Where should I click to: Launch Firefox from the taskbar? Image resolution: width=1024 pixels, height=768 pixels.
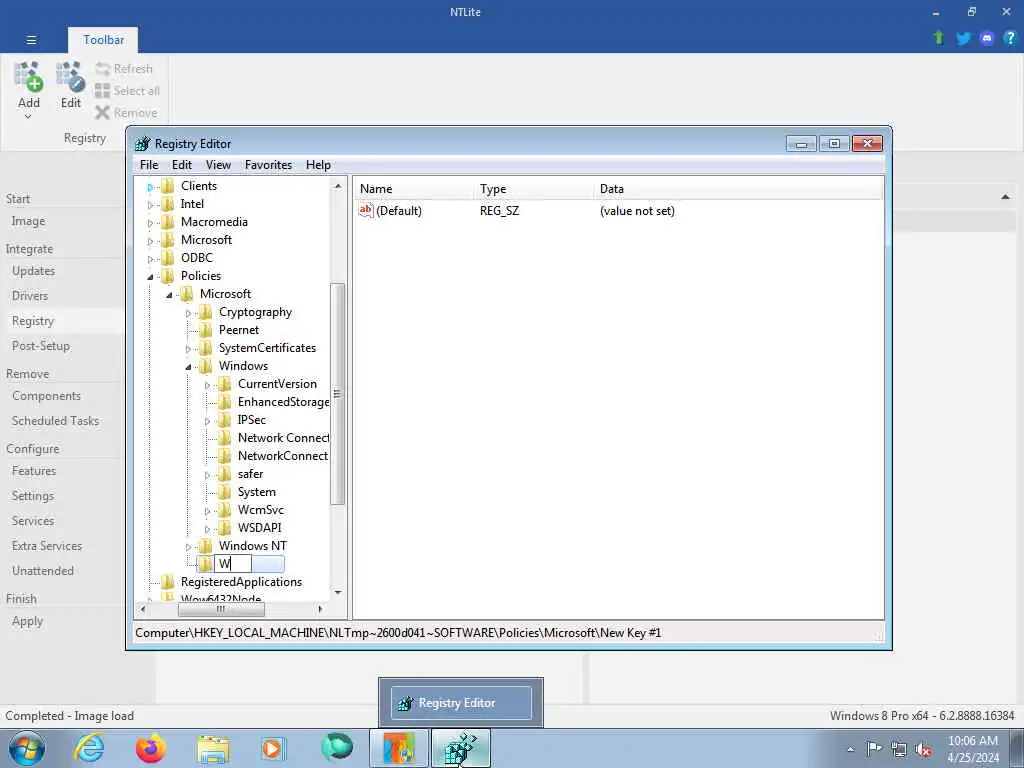coord(151,748)
